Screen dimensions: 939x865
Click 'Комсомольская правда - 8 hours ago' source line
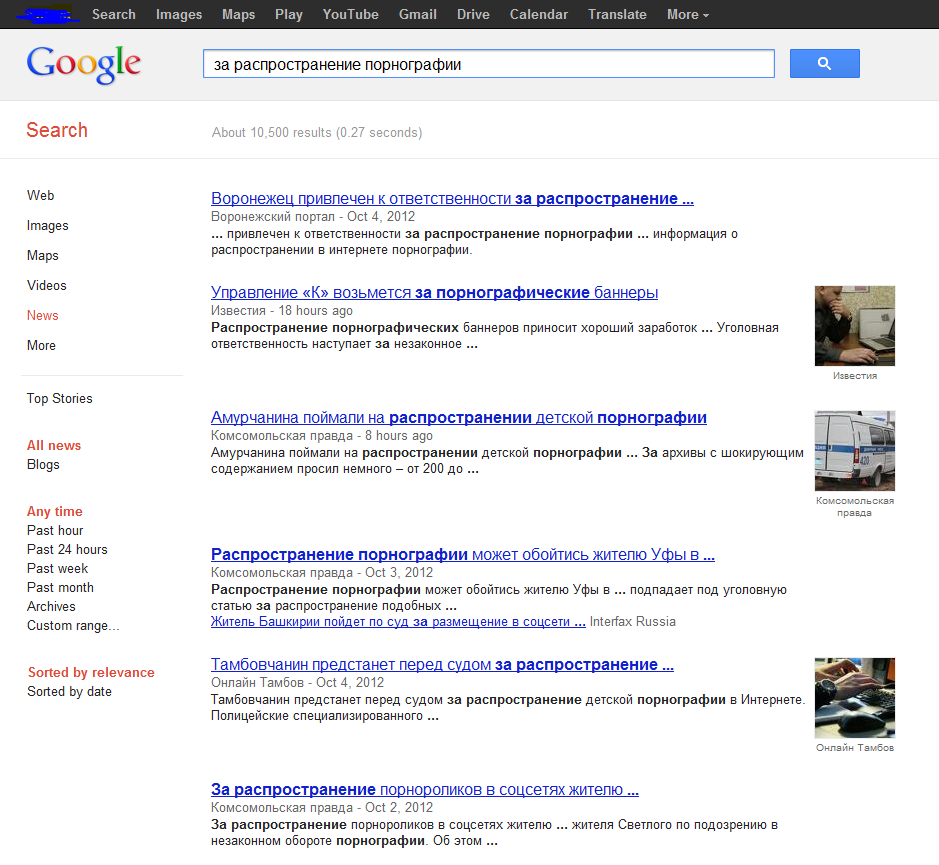tap(322, 435)
